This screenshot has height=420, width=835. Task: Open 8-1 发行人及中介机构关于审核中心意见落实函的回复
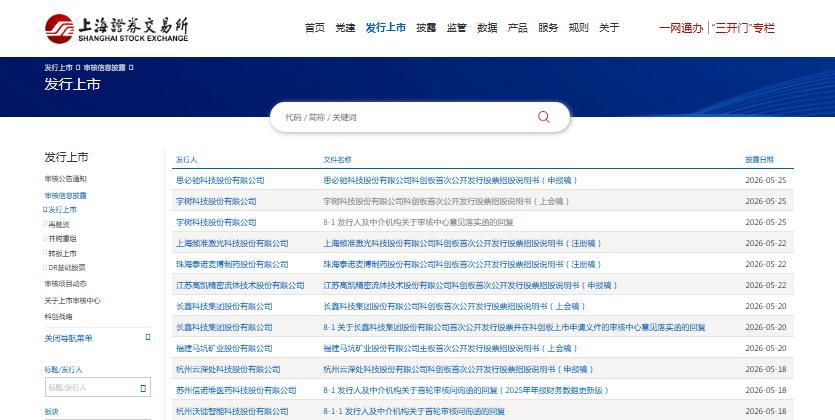point(418,223)
